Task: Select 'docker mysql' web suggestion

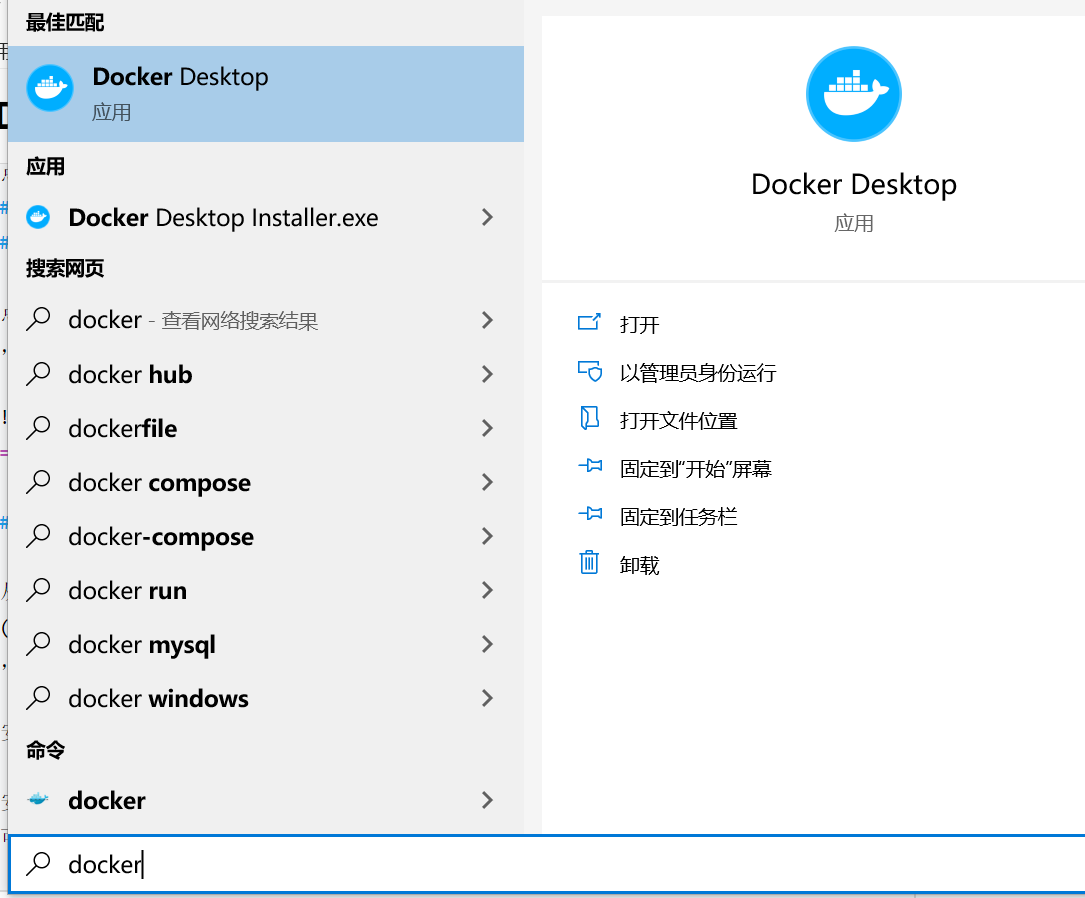Action: point(266,644)
